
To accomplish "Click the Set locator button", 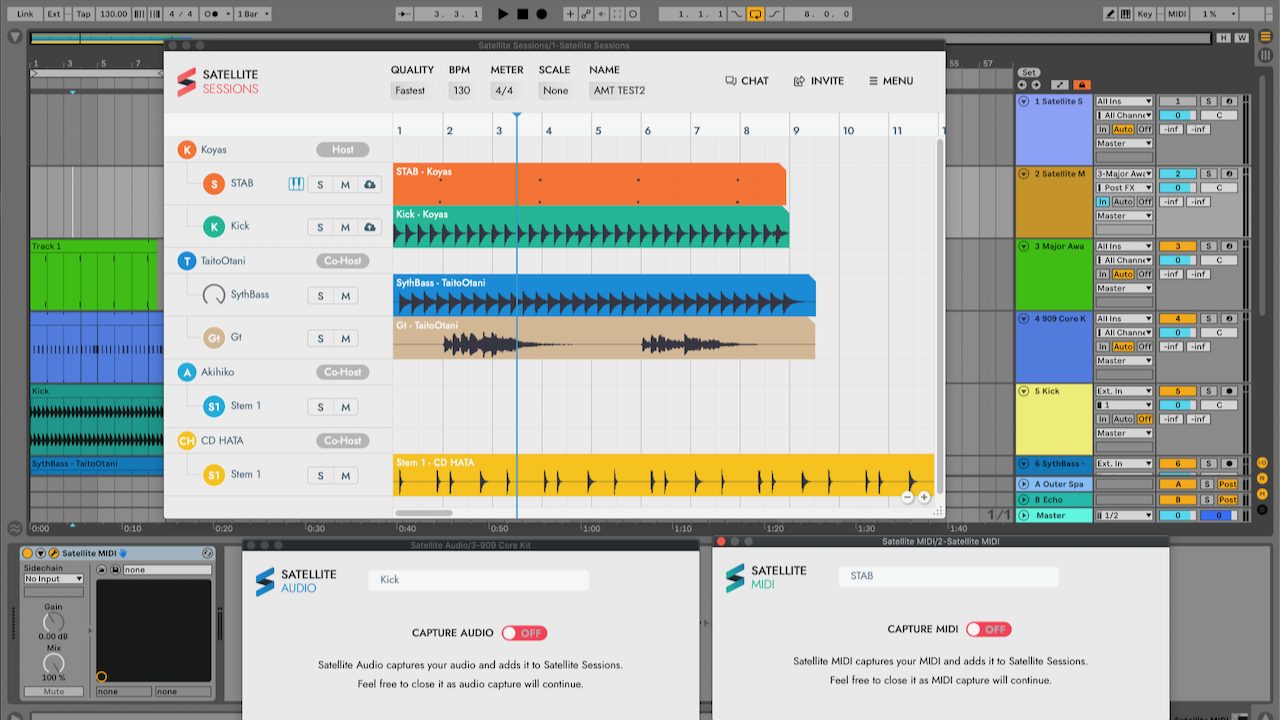I will (1029, 73).
